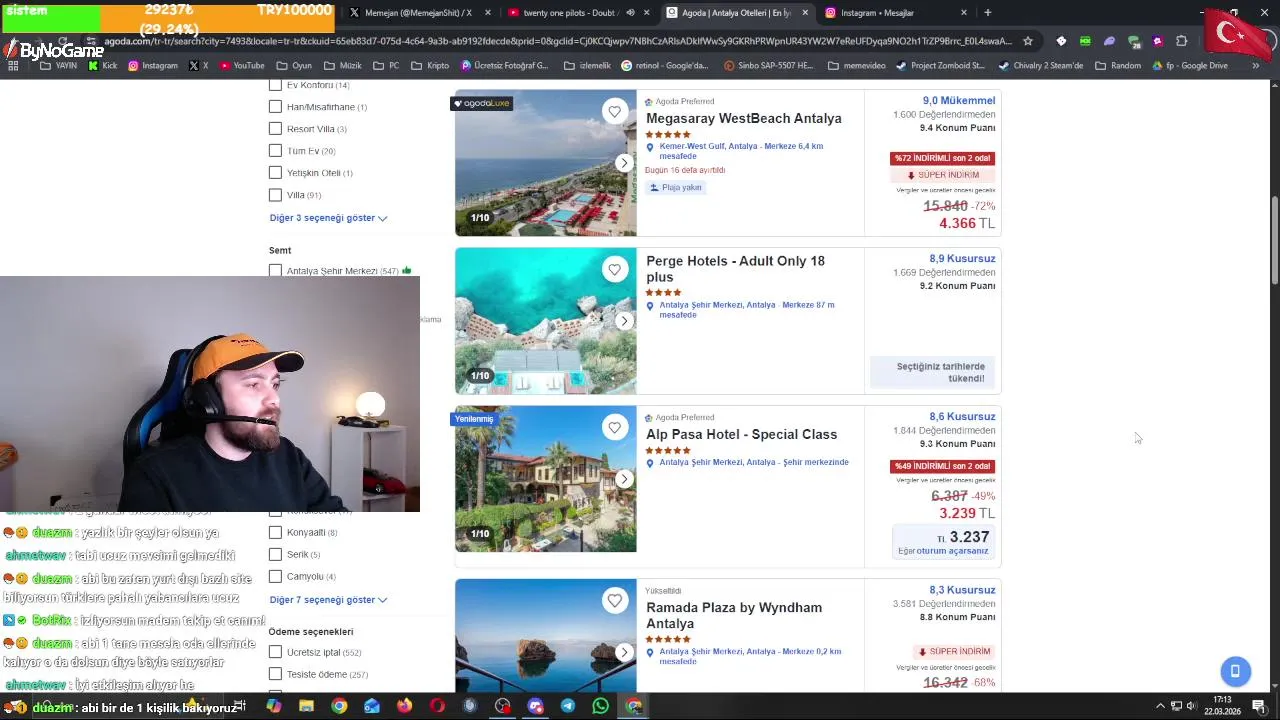Open the Kripto bookmark folder
The image size is (1280, 720).
tap(430, 66)
